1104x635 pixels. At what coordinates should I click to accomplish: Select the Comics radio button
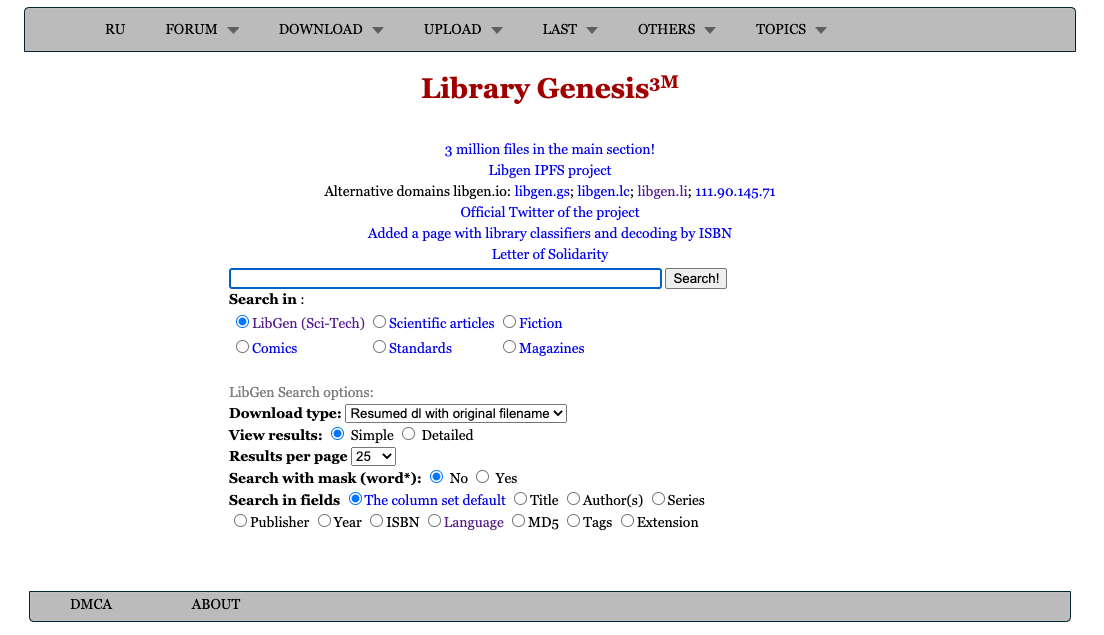pyautogui.click(x=242, y=346)
